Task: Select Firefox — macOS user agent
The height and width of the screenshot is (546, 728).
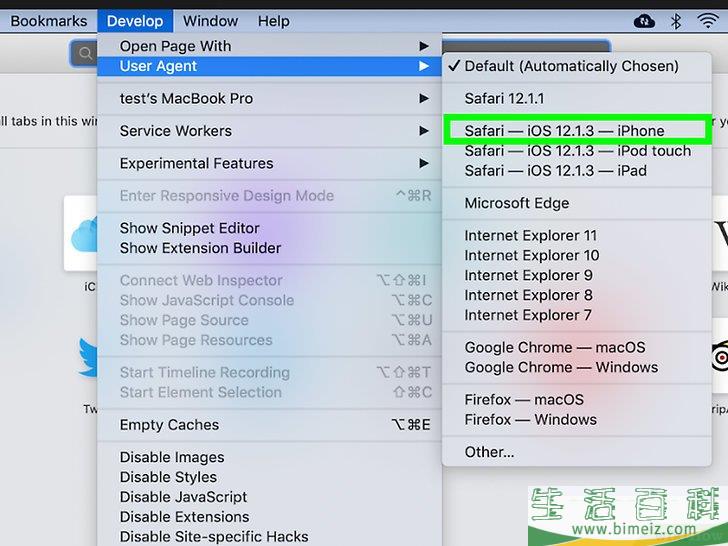Action: (577, 399)
